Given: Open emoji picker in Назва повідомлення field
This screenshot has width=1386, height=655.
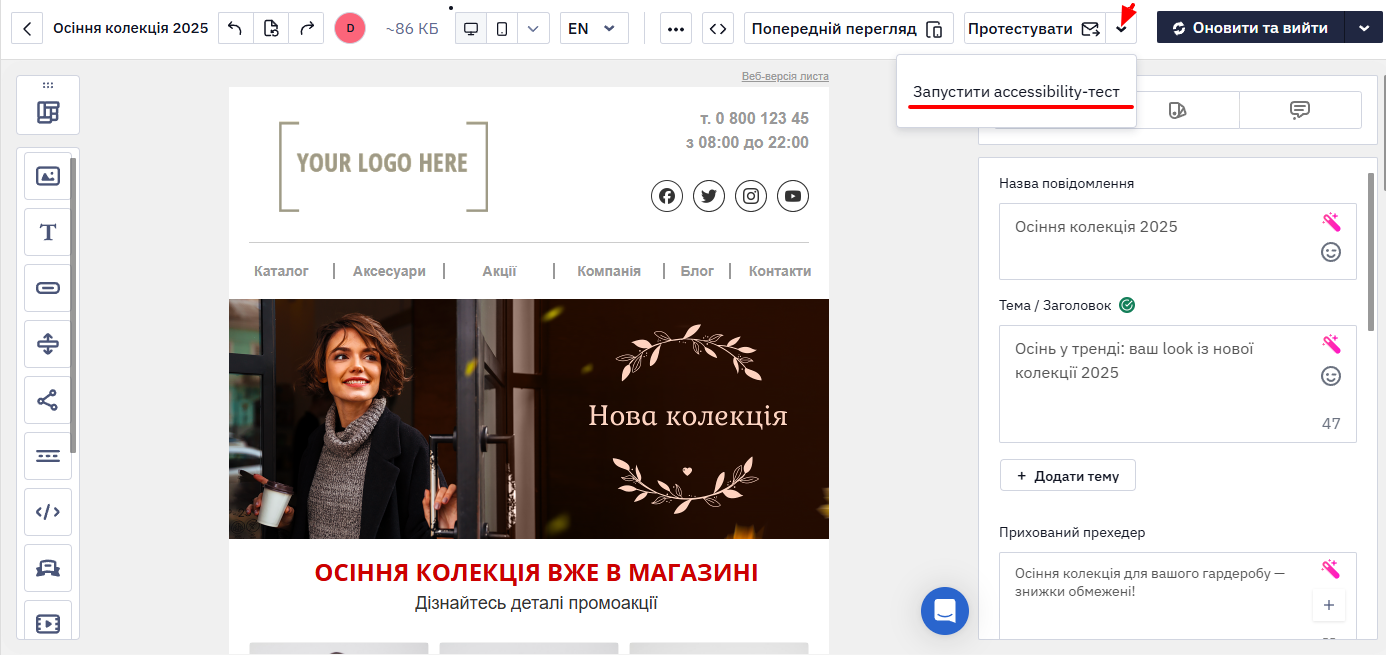Looking at the screenshot, I should tap(1331, 252).
